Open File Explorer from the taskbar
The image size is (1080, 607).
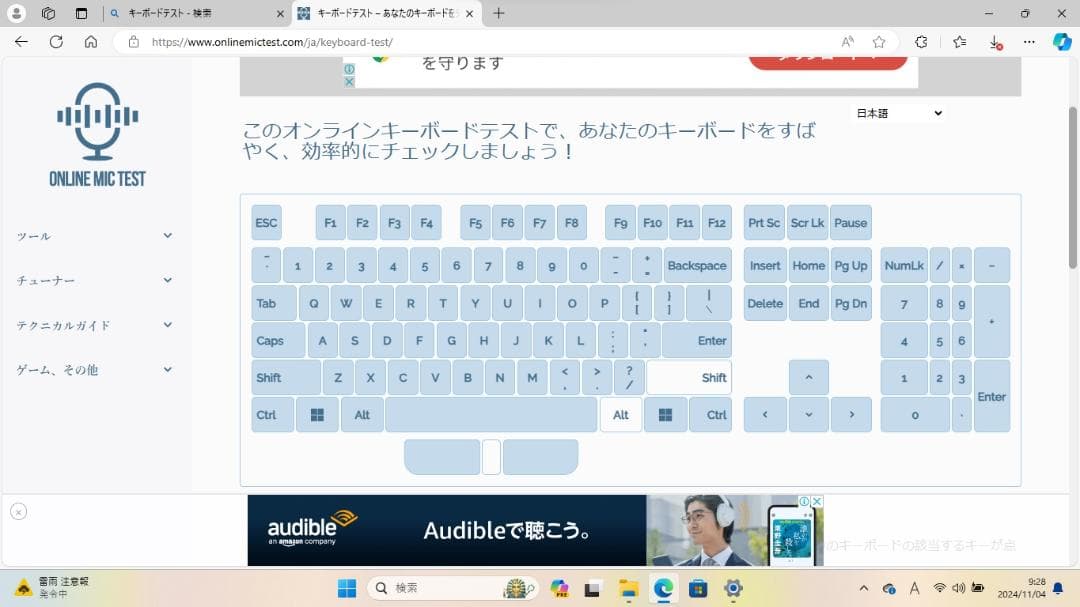pos(627,588)
